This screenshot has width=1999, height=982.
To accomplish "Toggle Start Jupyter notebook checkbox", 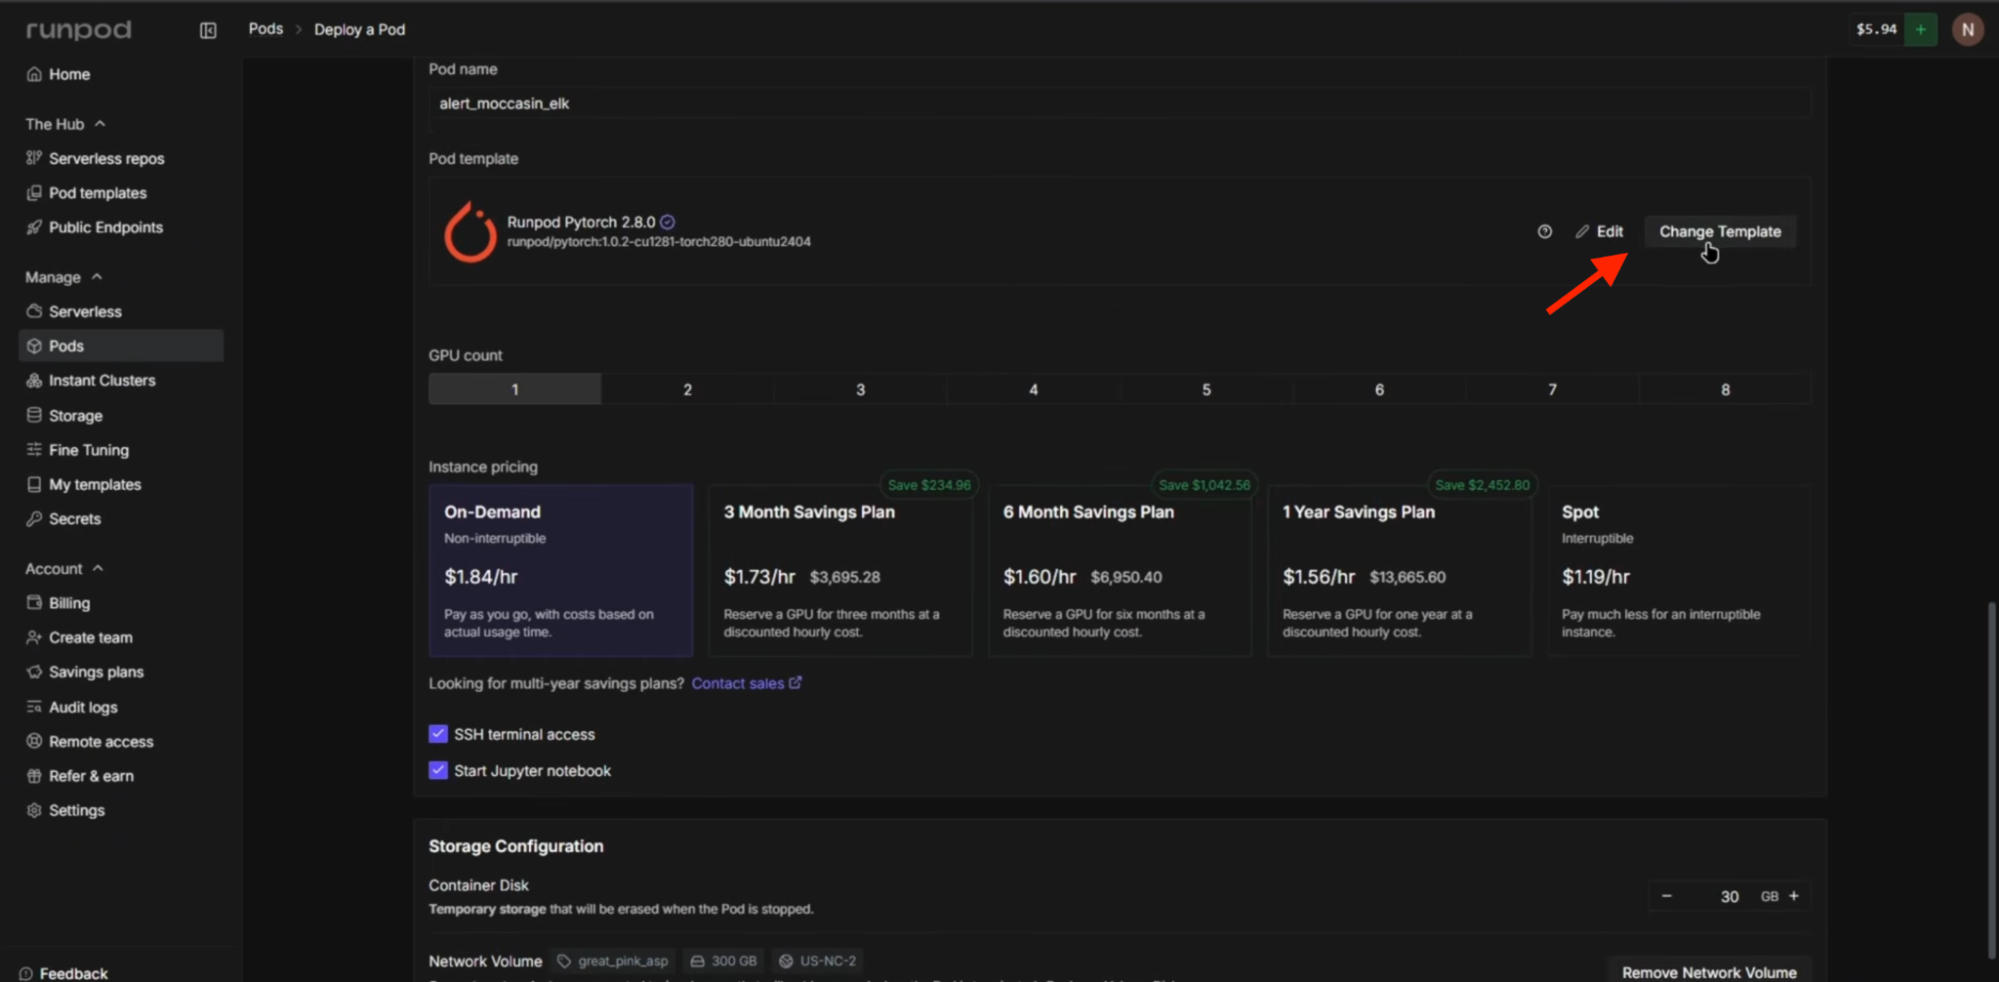I will pyautogui.click(x=438, y=770).
